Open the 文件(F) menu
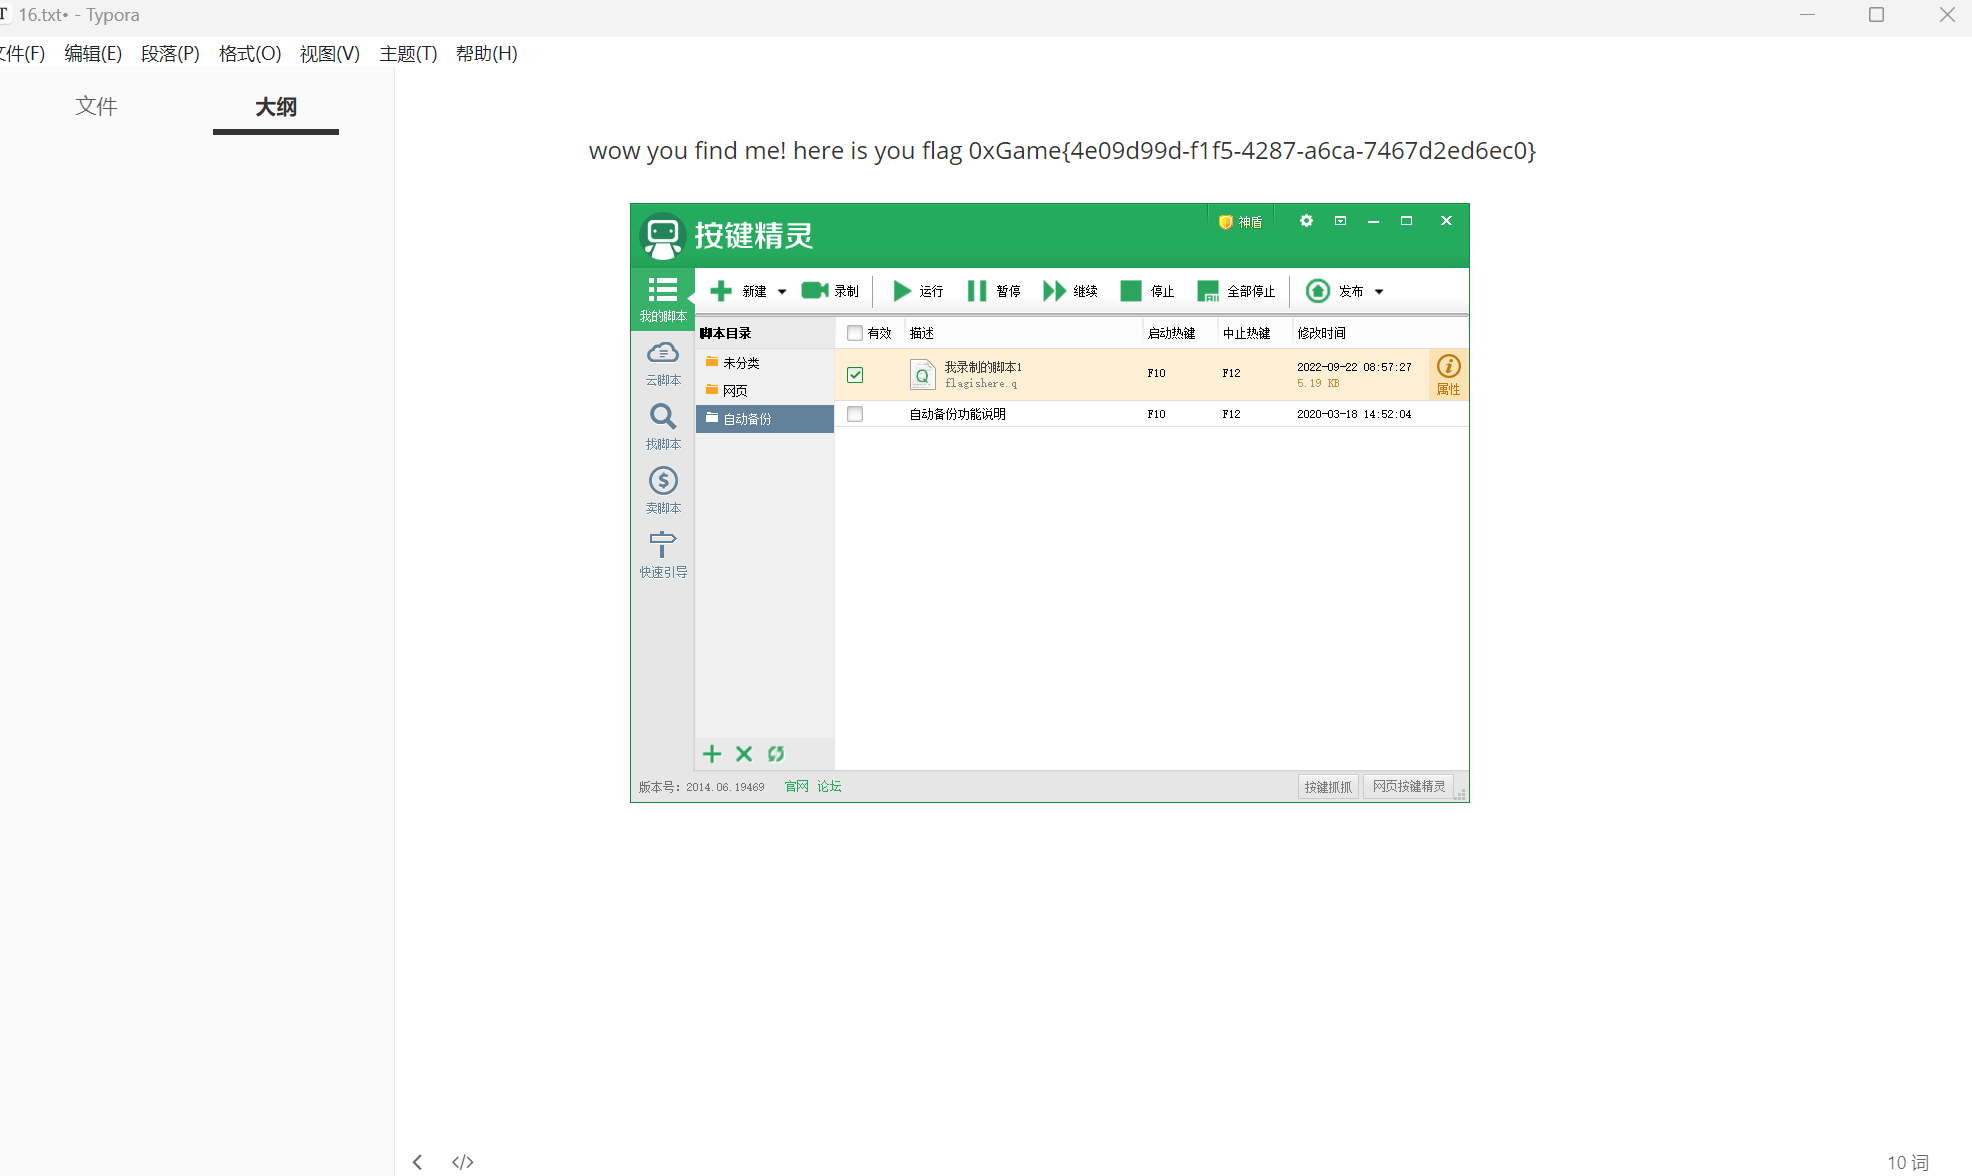The height and width of the screenshot is (1176, 1972). [22, 53]
